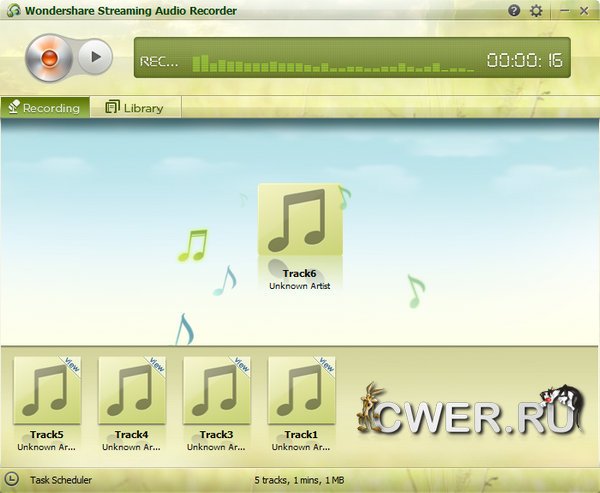Click the 00:00:16 recording timer

point(524,60)
